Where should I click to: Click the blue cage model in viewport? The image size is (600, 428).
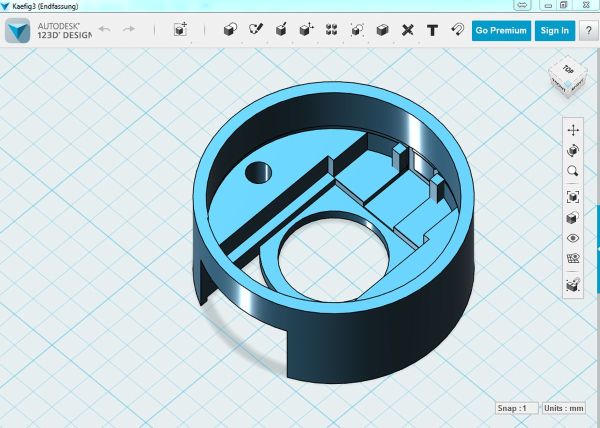[x=334, y=232]
